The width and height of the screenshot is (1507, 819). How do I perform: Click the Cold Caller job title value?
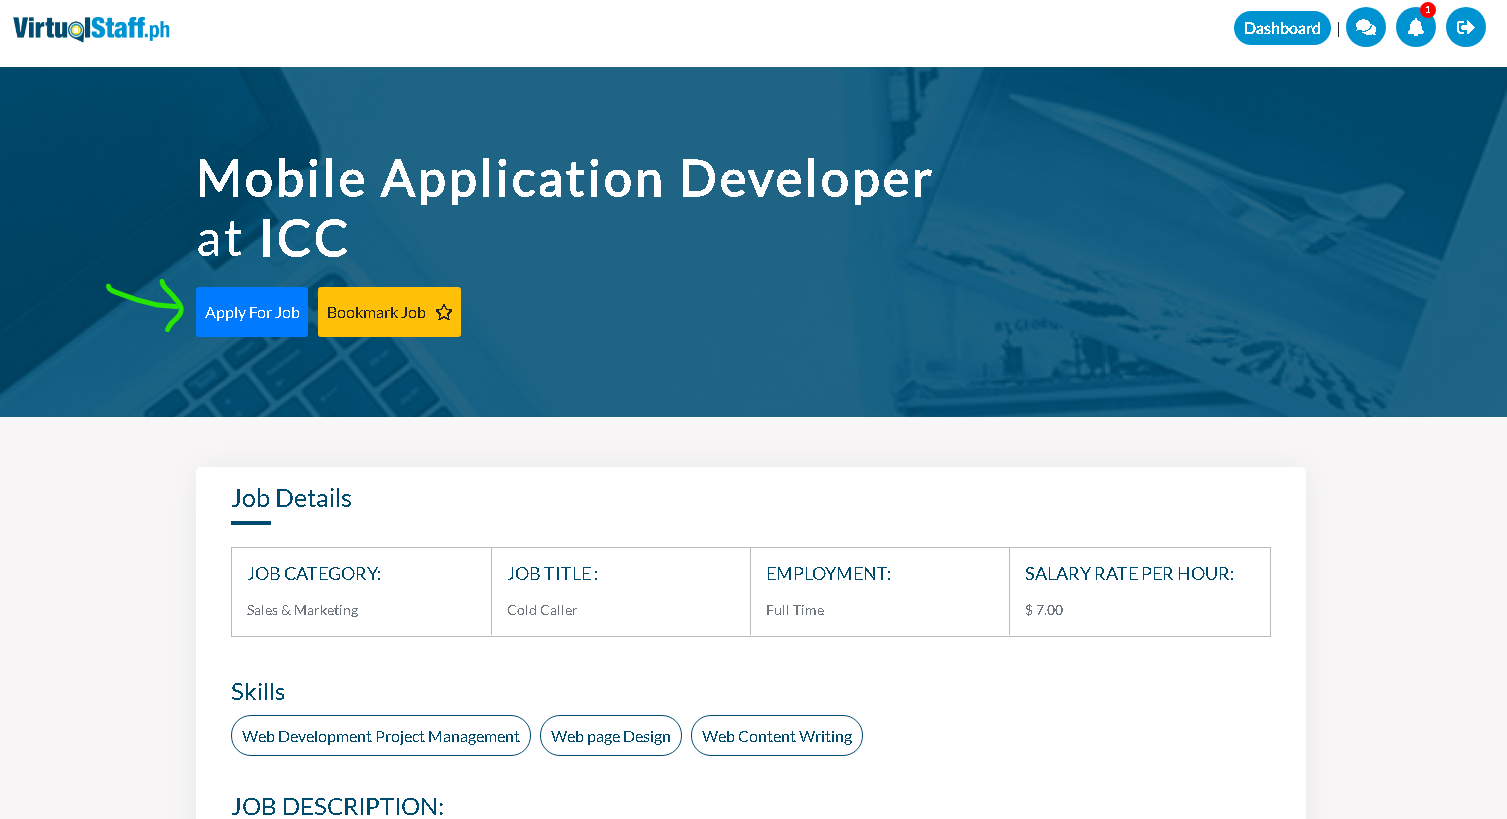point(542,610)
